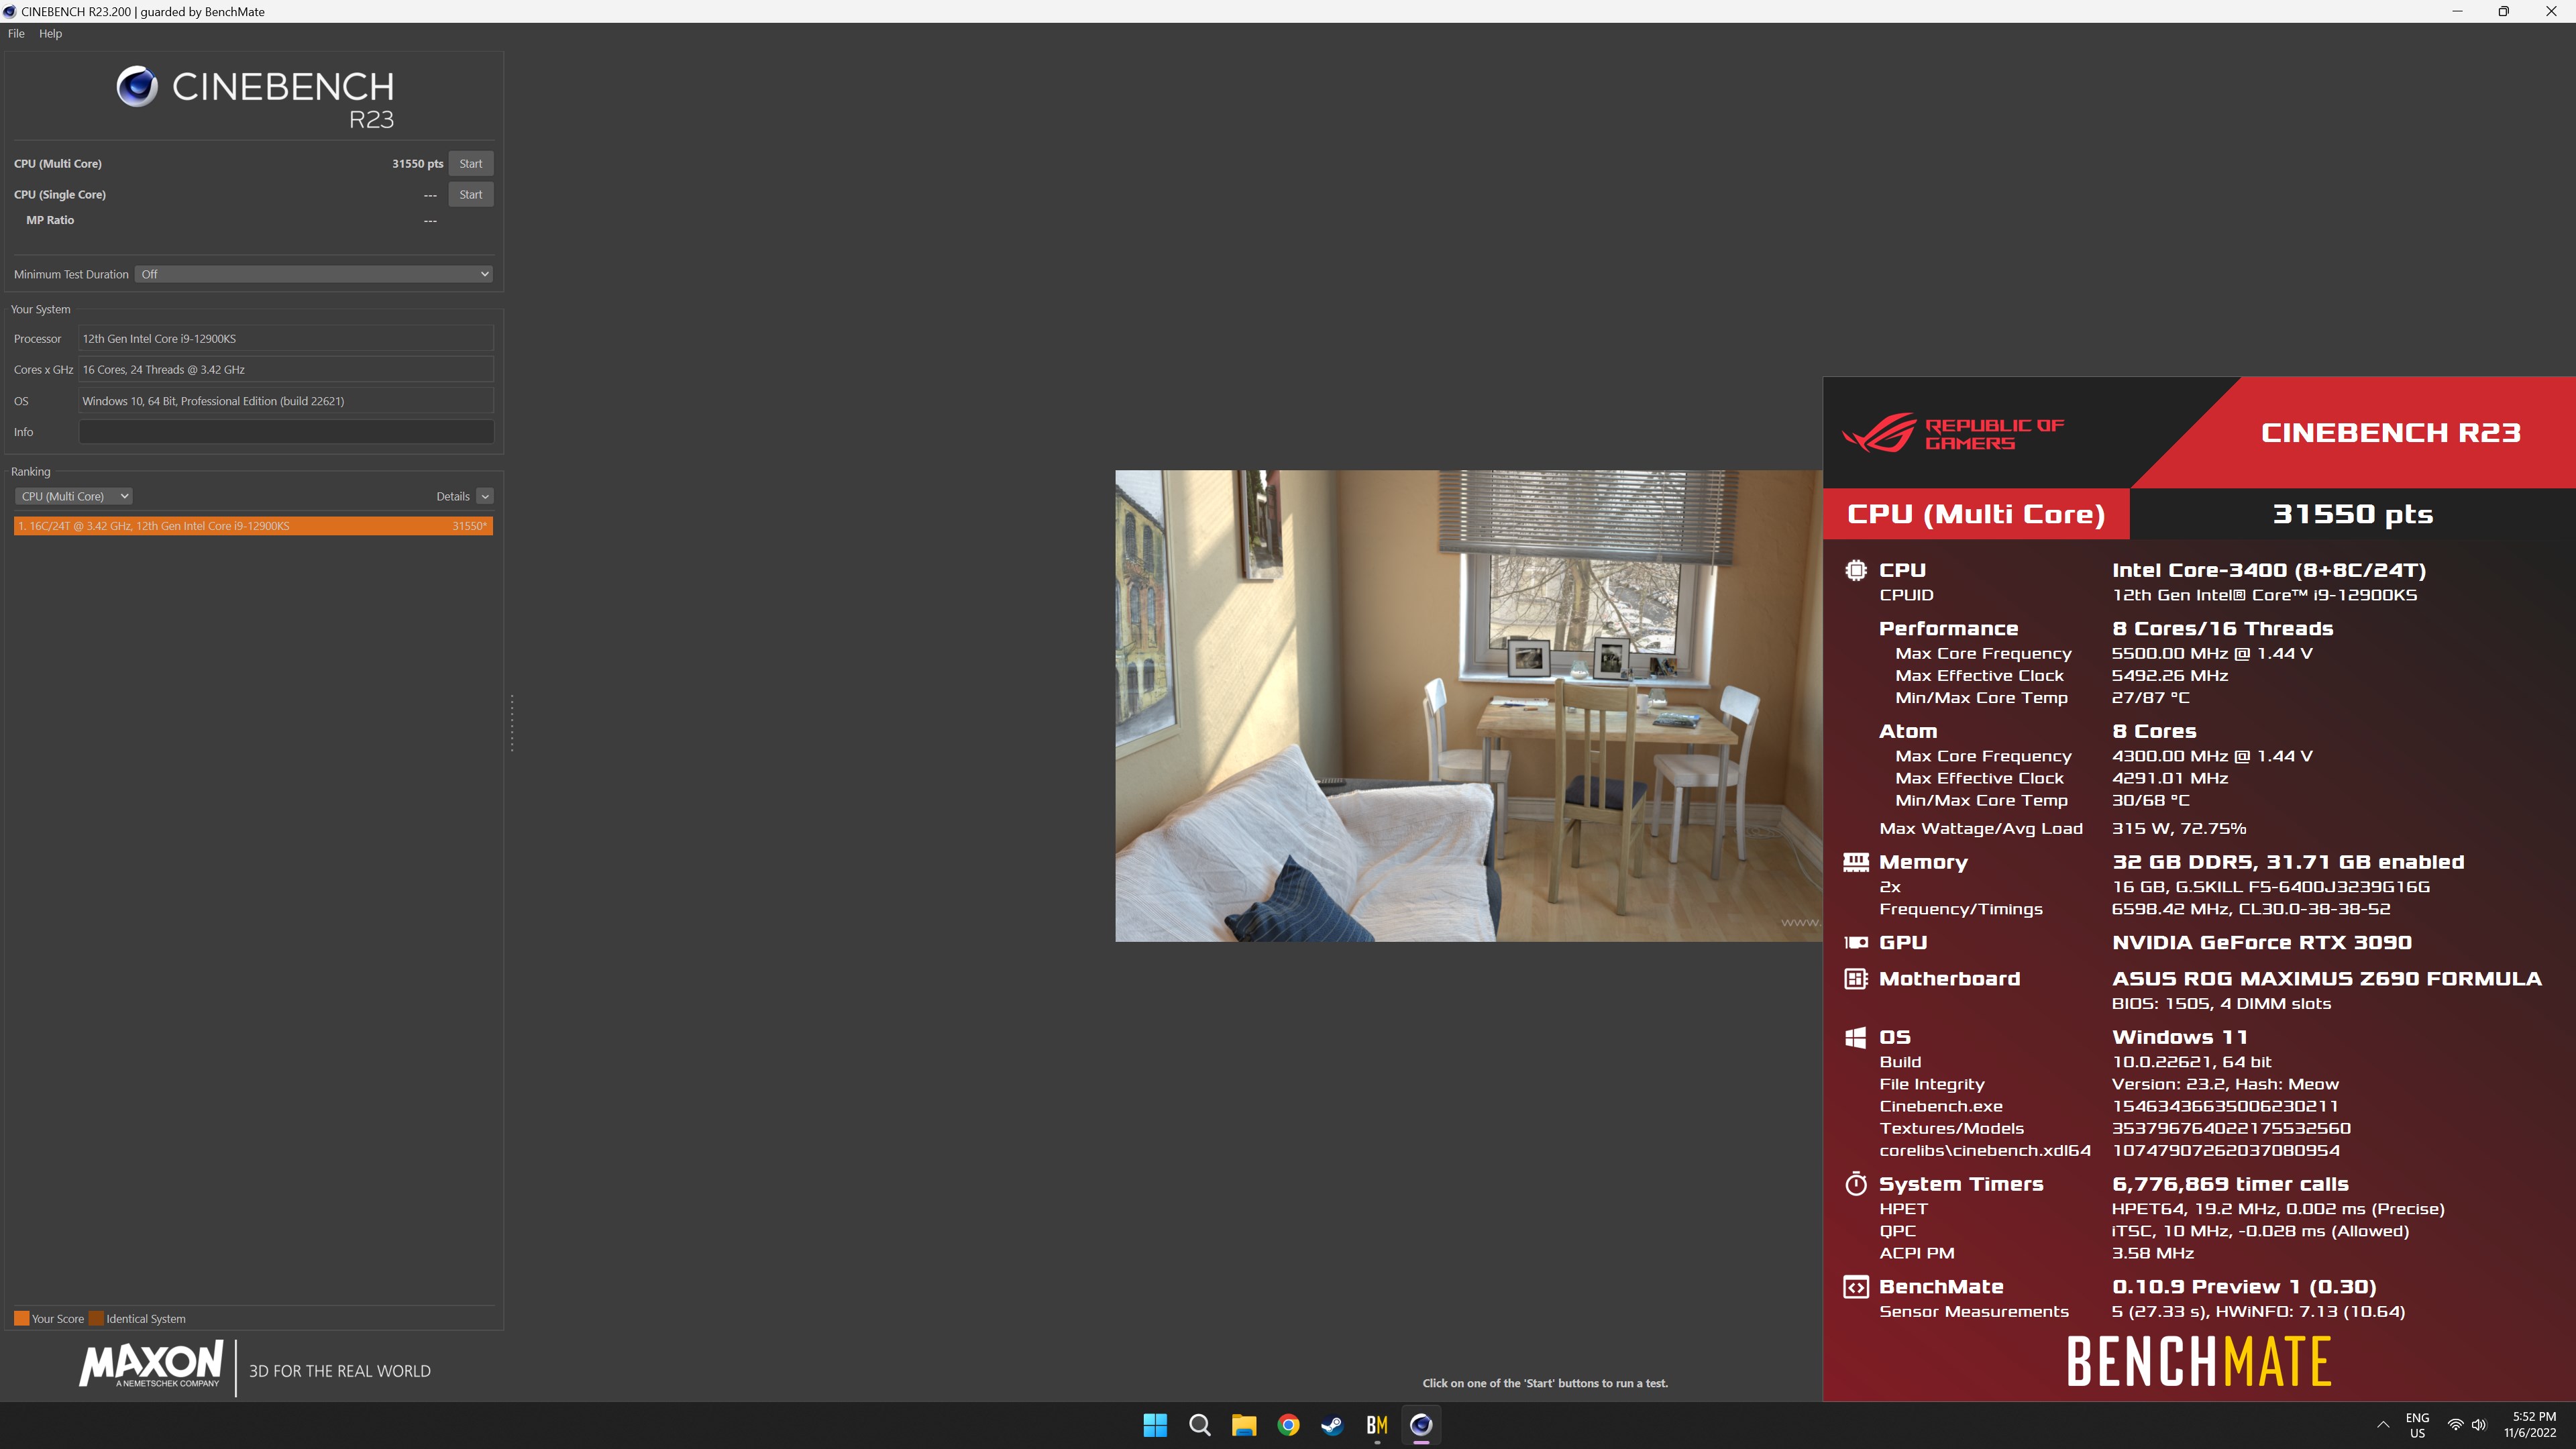The image size is (2576, 1449).
Task: Expand the ranking Details dropdown arrow
Action: [x=485, y=496]
